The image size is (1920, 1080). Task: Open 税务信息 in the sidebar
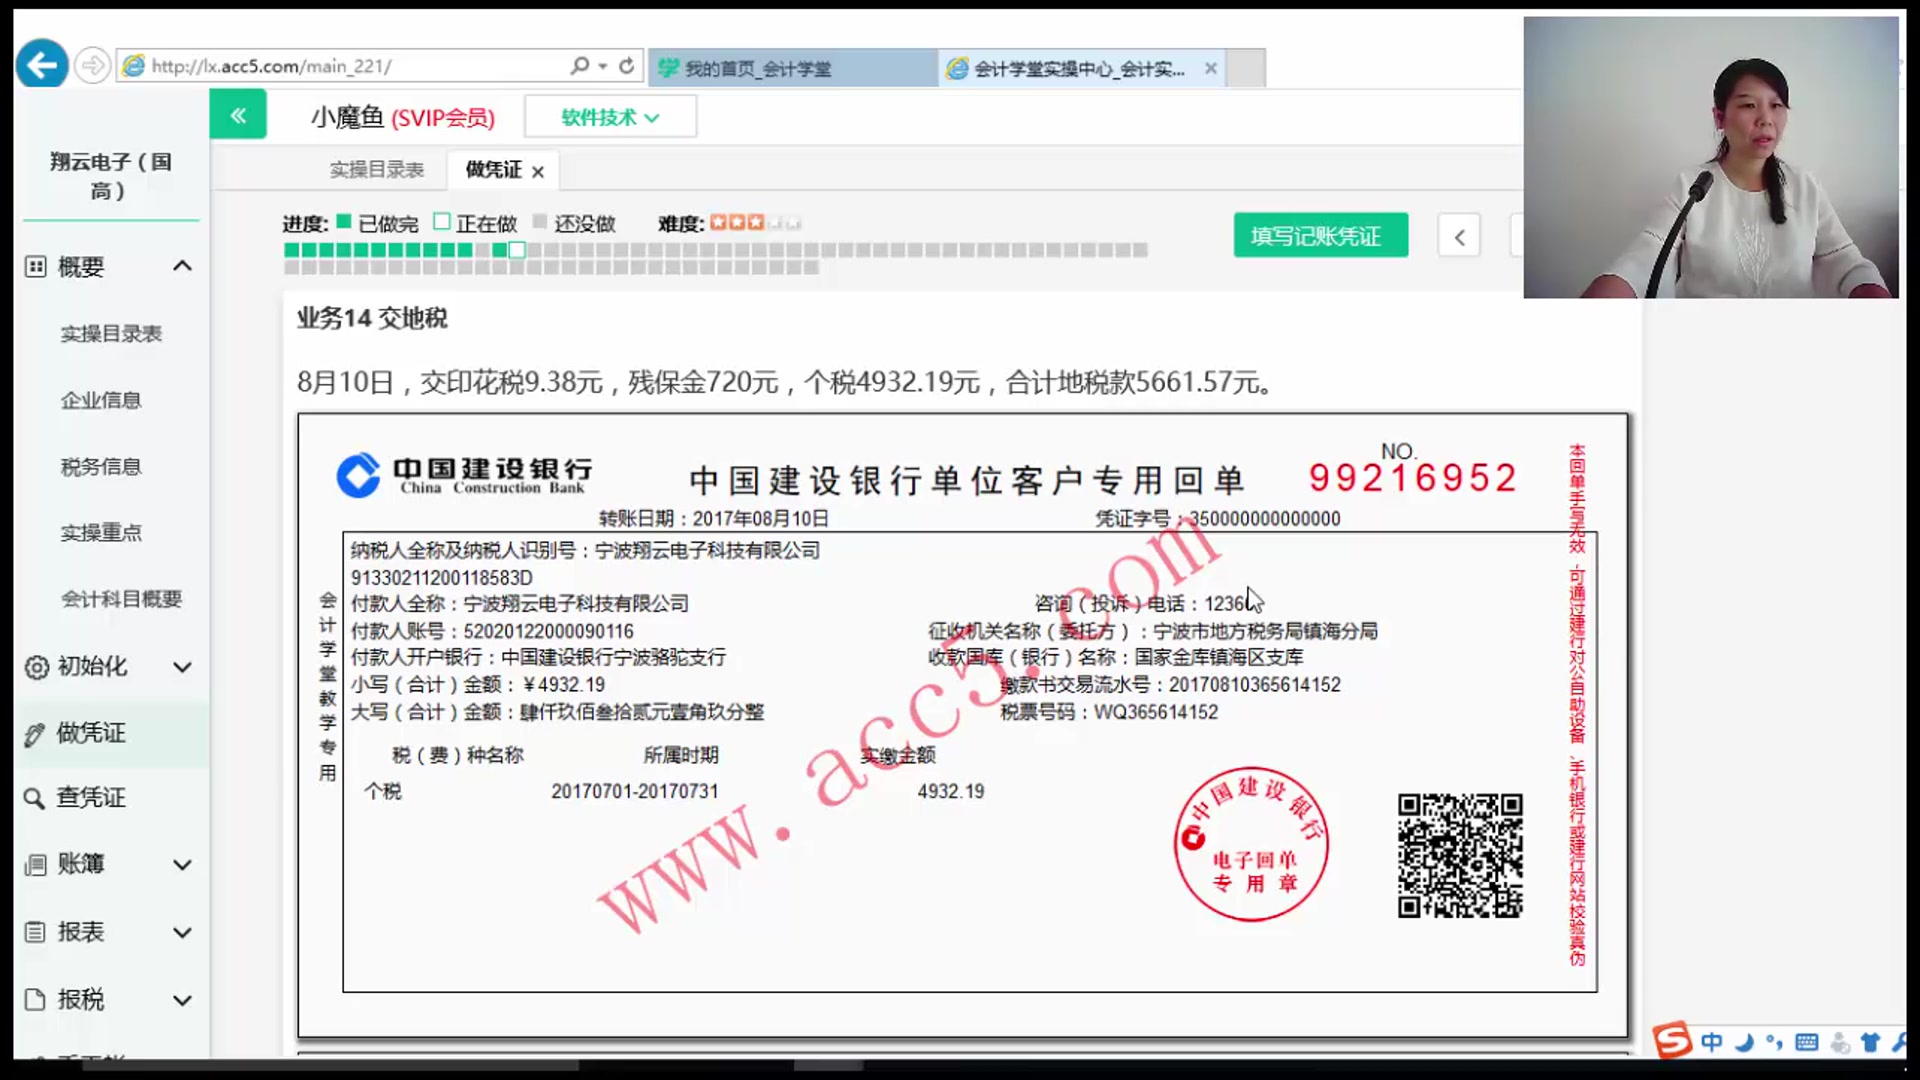(101, 467)
